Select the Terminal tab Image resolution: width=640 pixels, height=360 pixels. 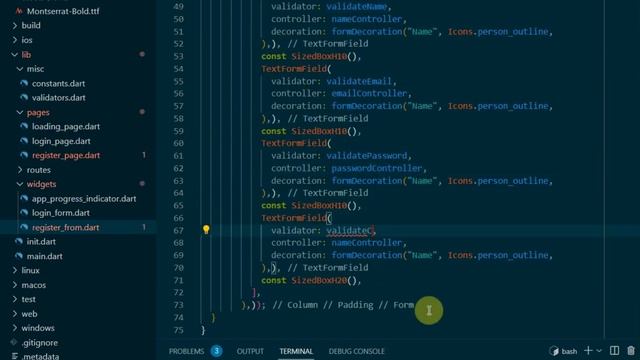click(296, 351)
